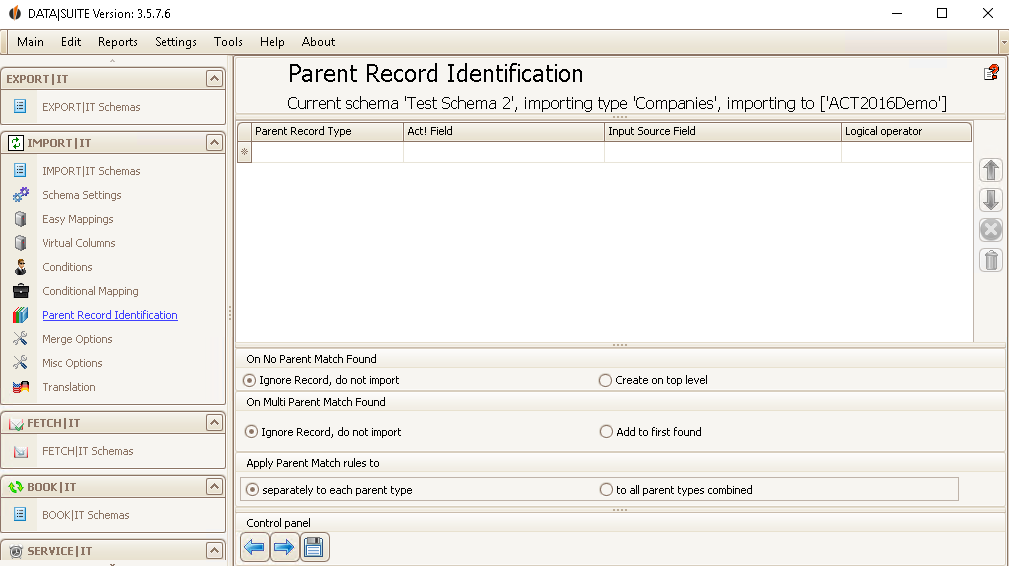This screenshot has height=566, width=1009.
Task: Click the grey X cancel button
Action: coord(991,230)
